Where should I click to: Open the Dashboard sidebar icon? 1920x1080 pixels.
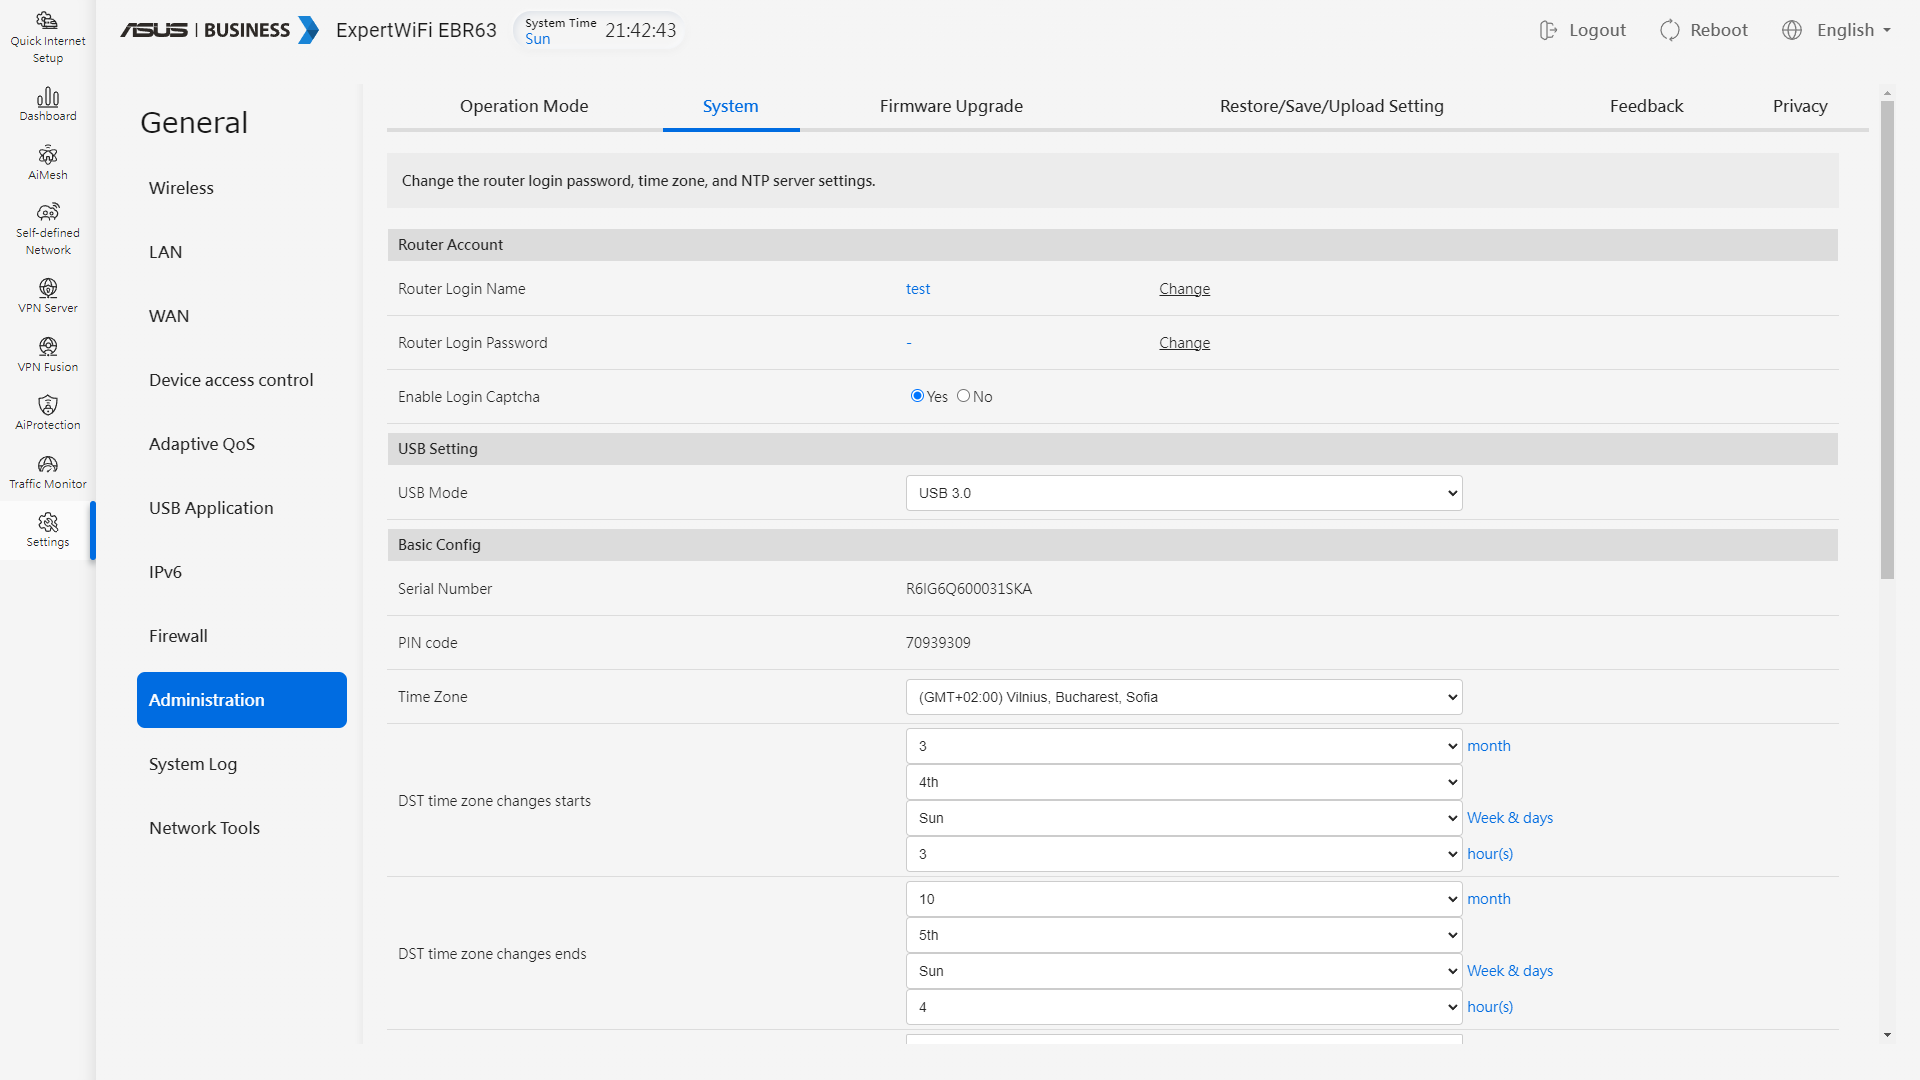click(x=47, y=97)
